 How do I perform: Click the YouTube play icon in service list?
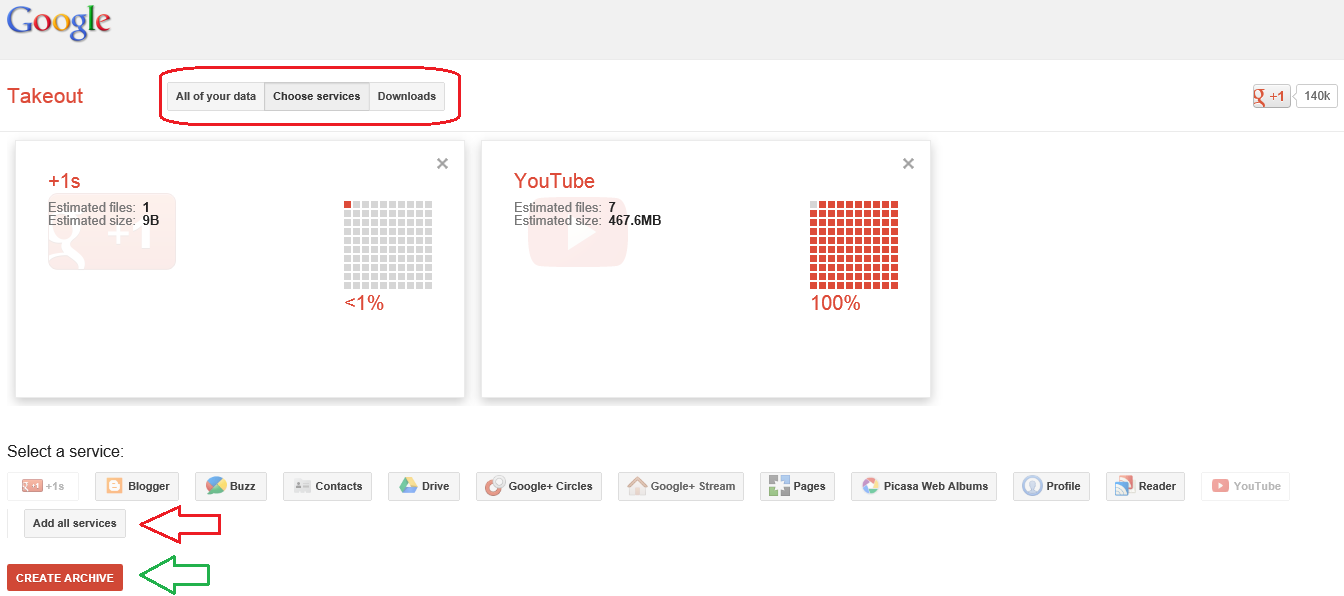click(1220, 486)
